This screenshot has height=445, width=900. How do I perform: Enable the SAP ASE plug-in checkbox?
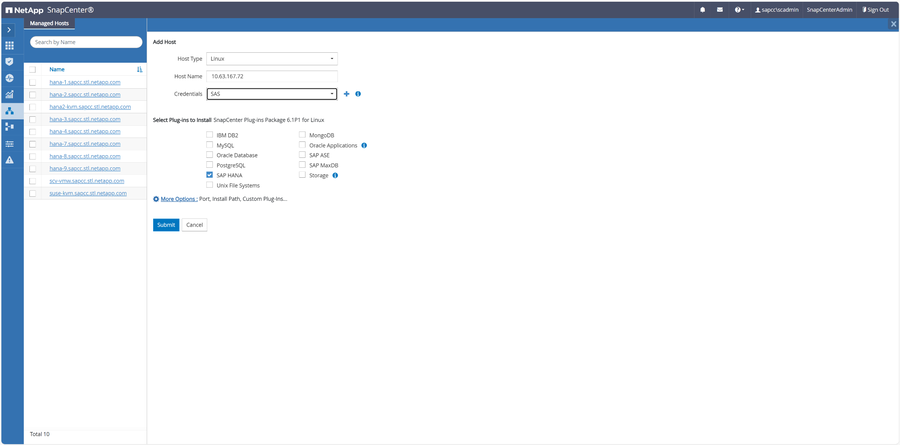pyautogui.click(x=302, y=155)
